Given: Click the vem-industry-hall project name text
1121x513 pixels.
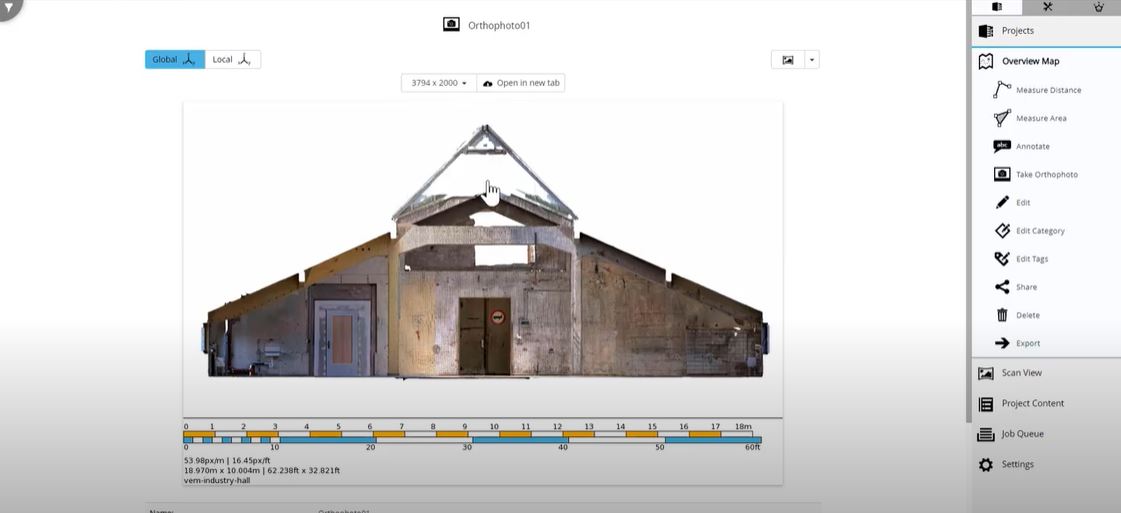Looking at the screenshot, I should click(x=217, y=480).
